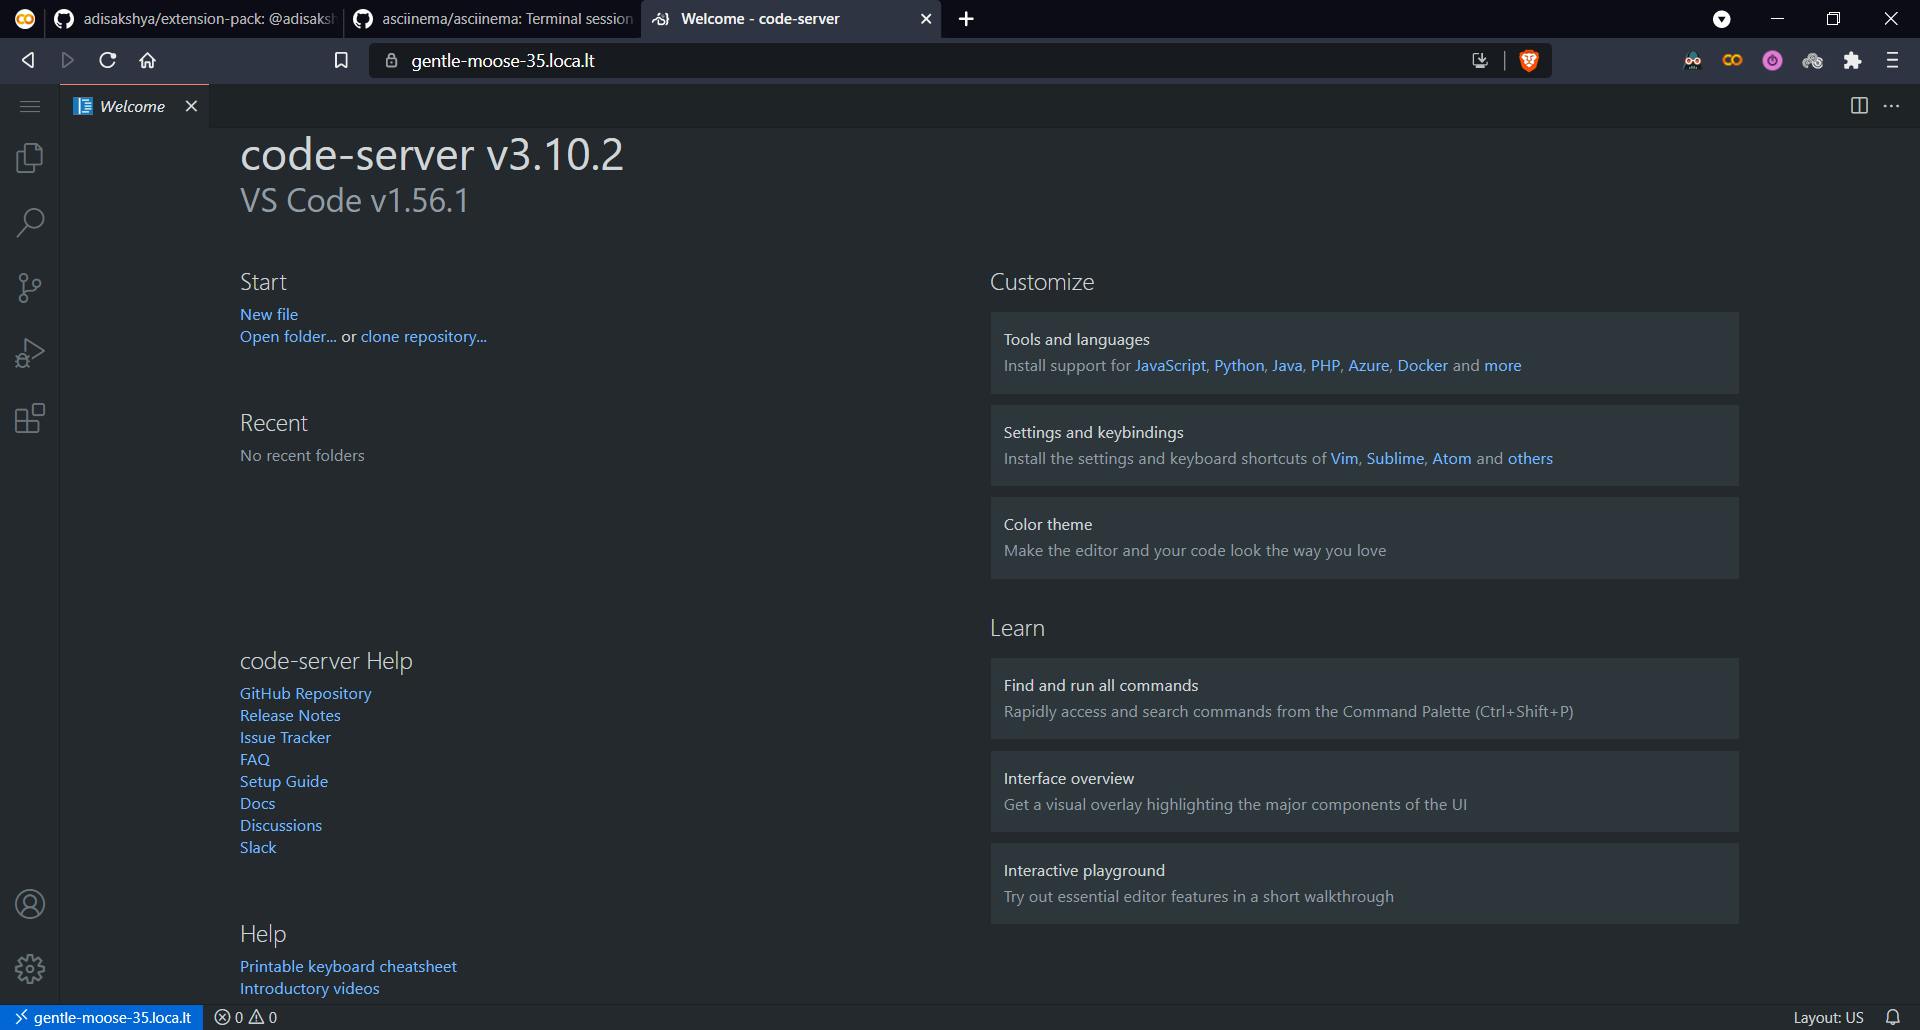Open the Explorer view in activity bar
This screenshot has height=1030, width=1920.
pos(30,158)
